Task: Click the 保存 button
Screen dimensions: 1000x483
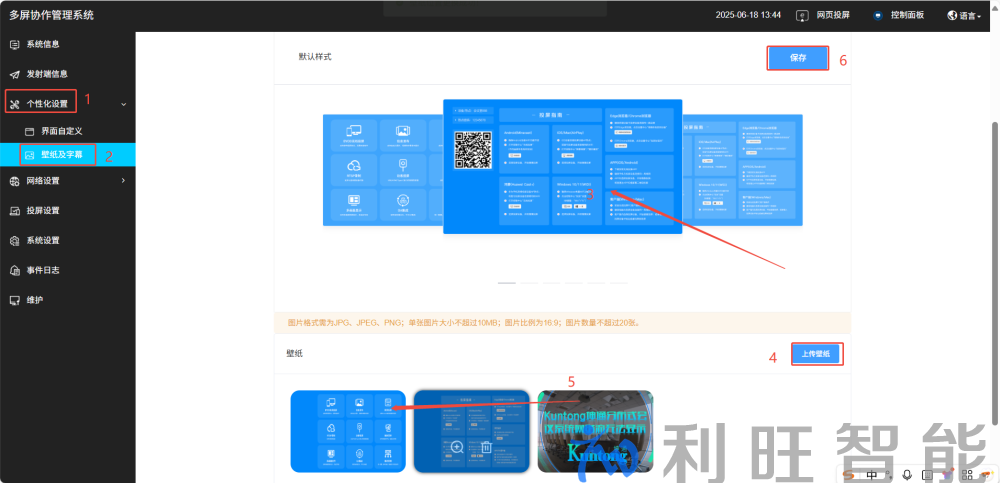Action: pos(798,57)
